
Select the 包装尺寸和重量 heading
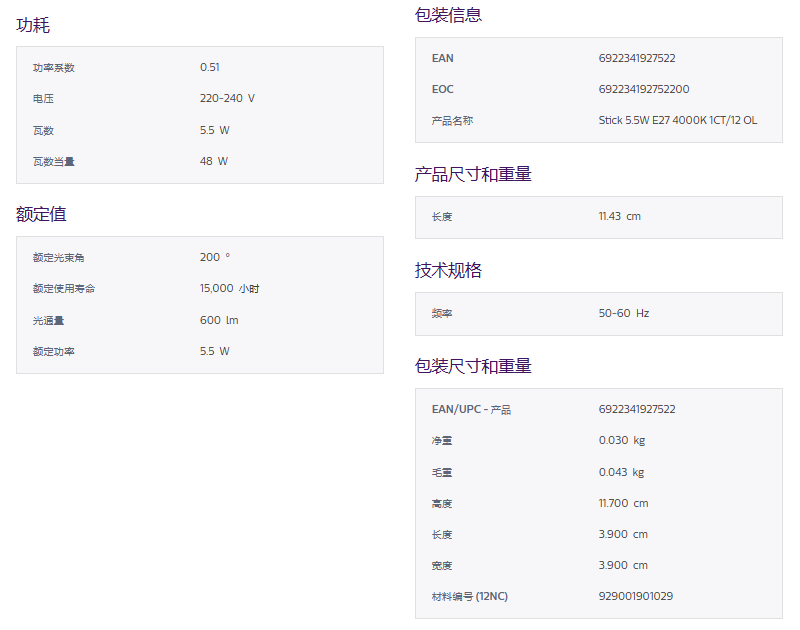(473, 366)
